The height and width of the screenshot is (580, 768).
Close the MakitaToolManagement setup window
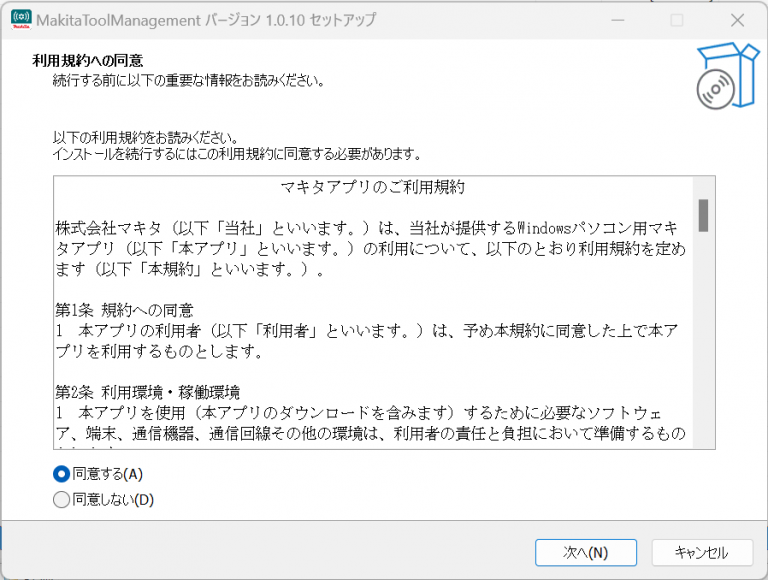(737, 20)
